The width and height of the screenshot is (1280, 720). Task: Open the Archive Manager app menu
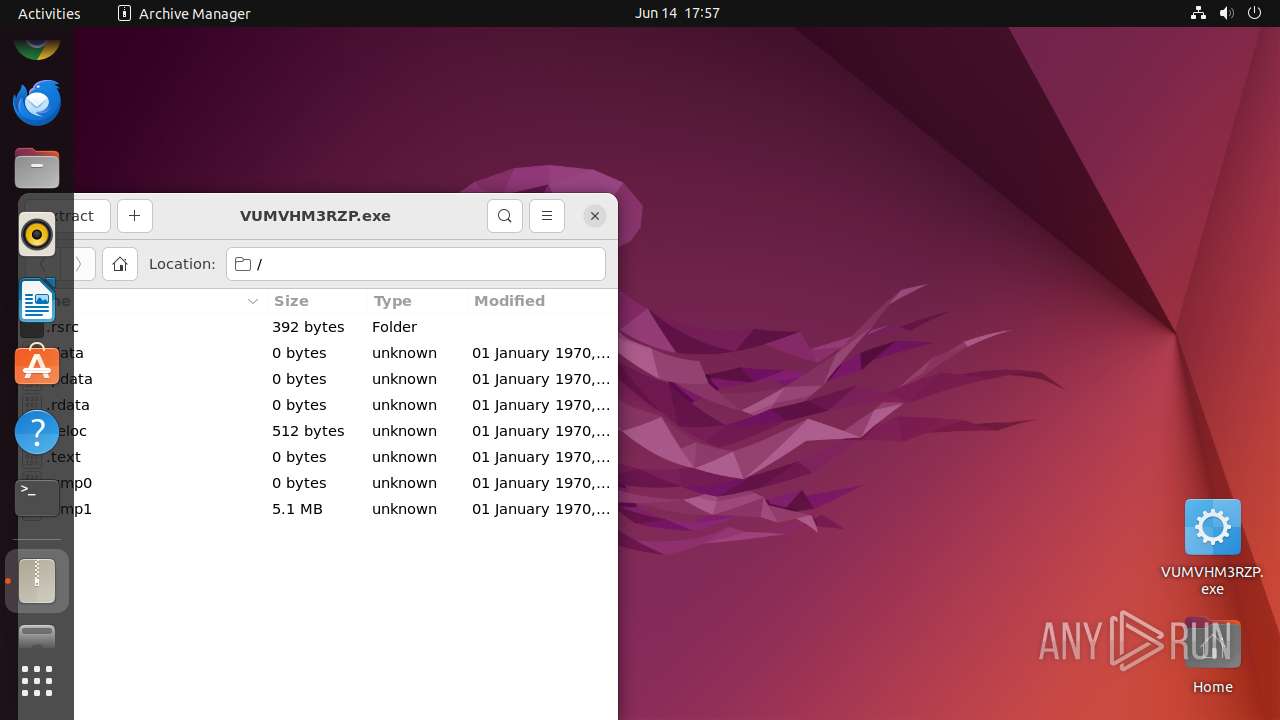(184, 13)
